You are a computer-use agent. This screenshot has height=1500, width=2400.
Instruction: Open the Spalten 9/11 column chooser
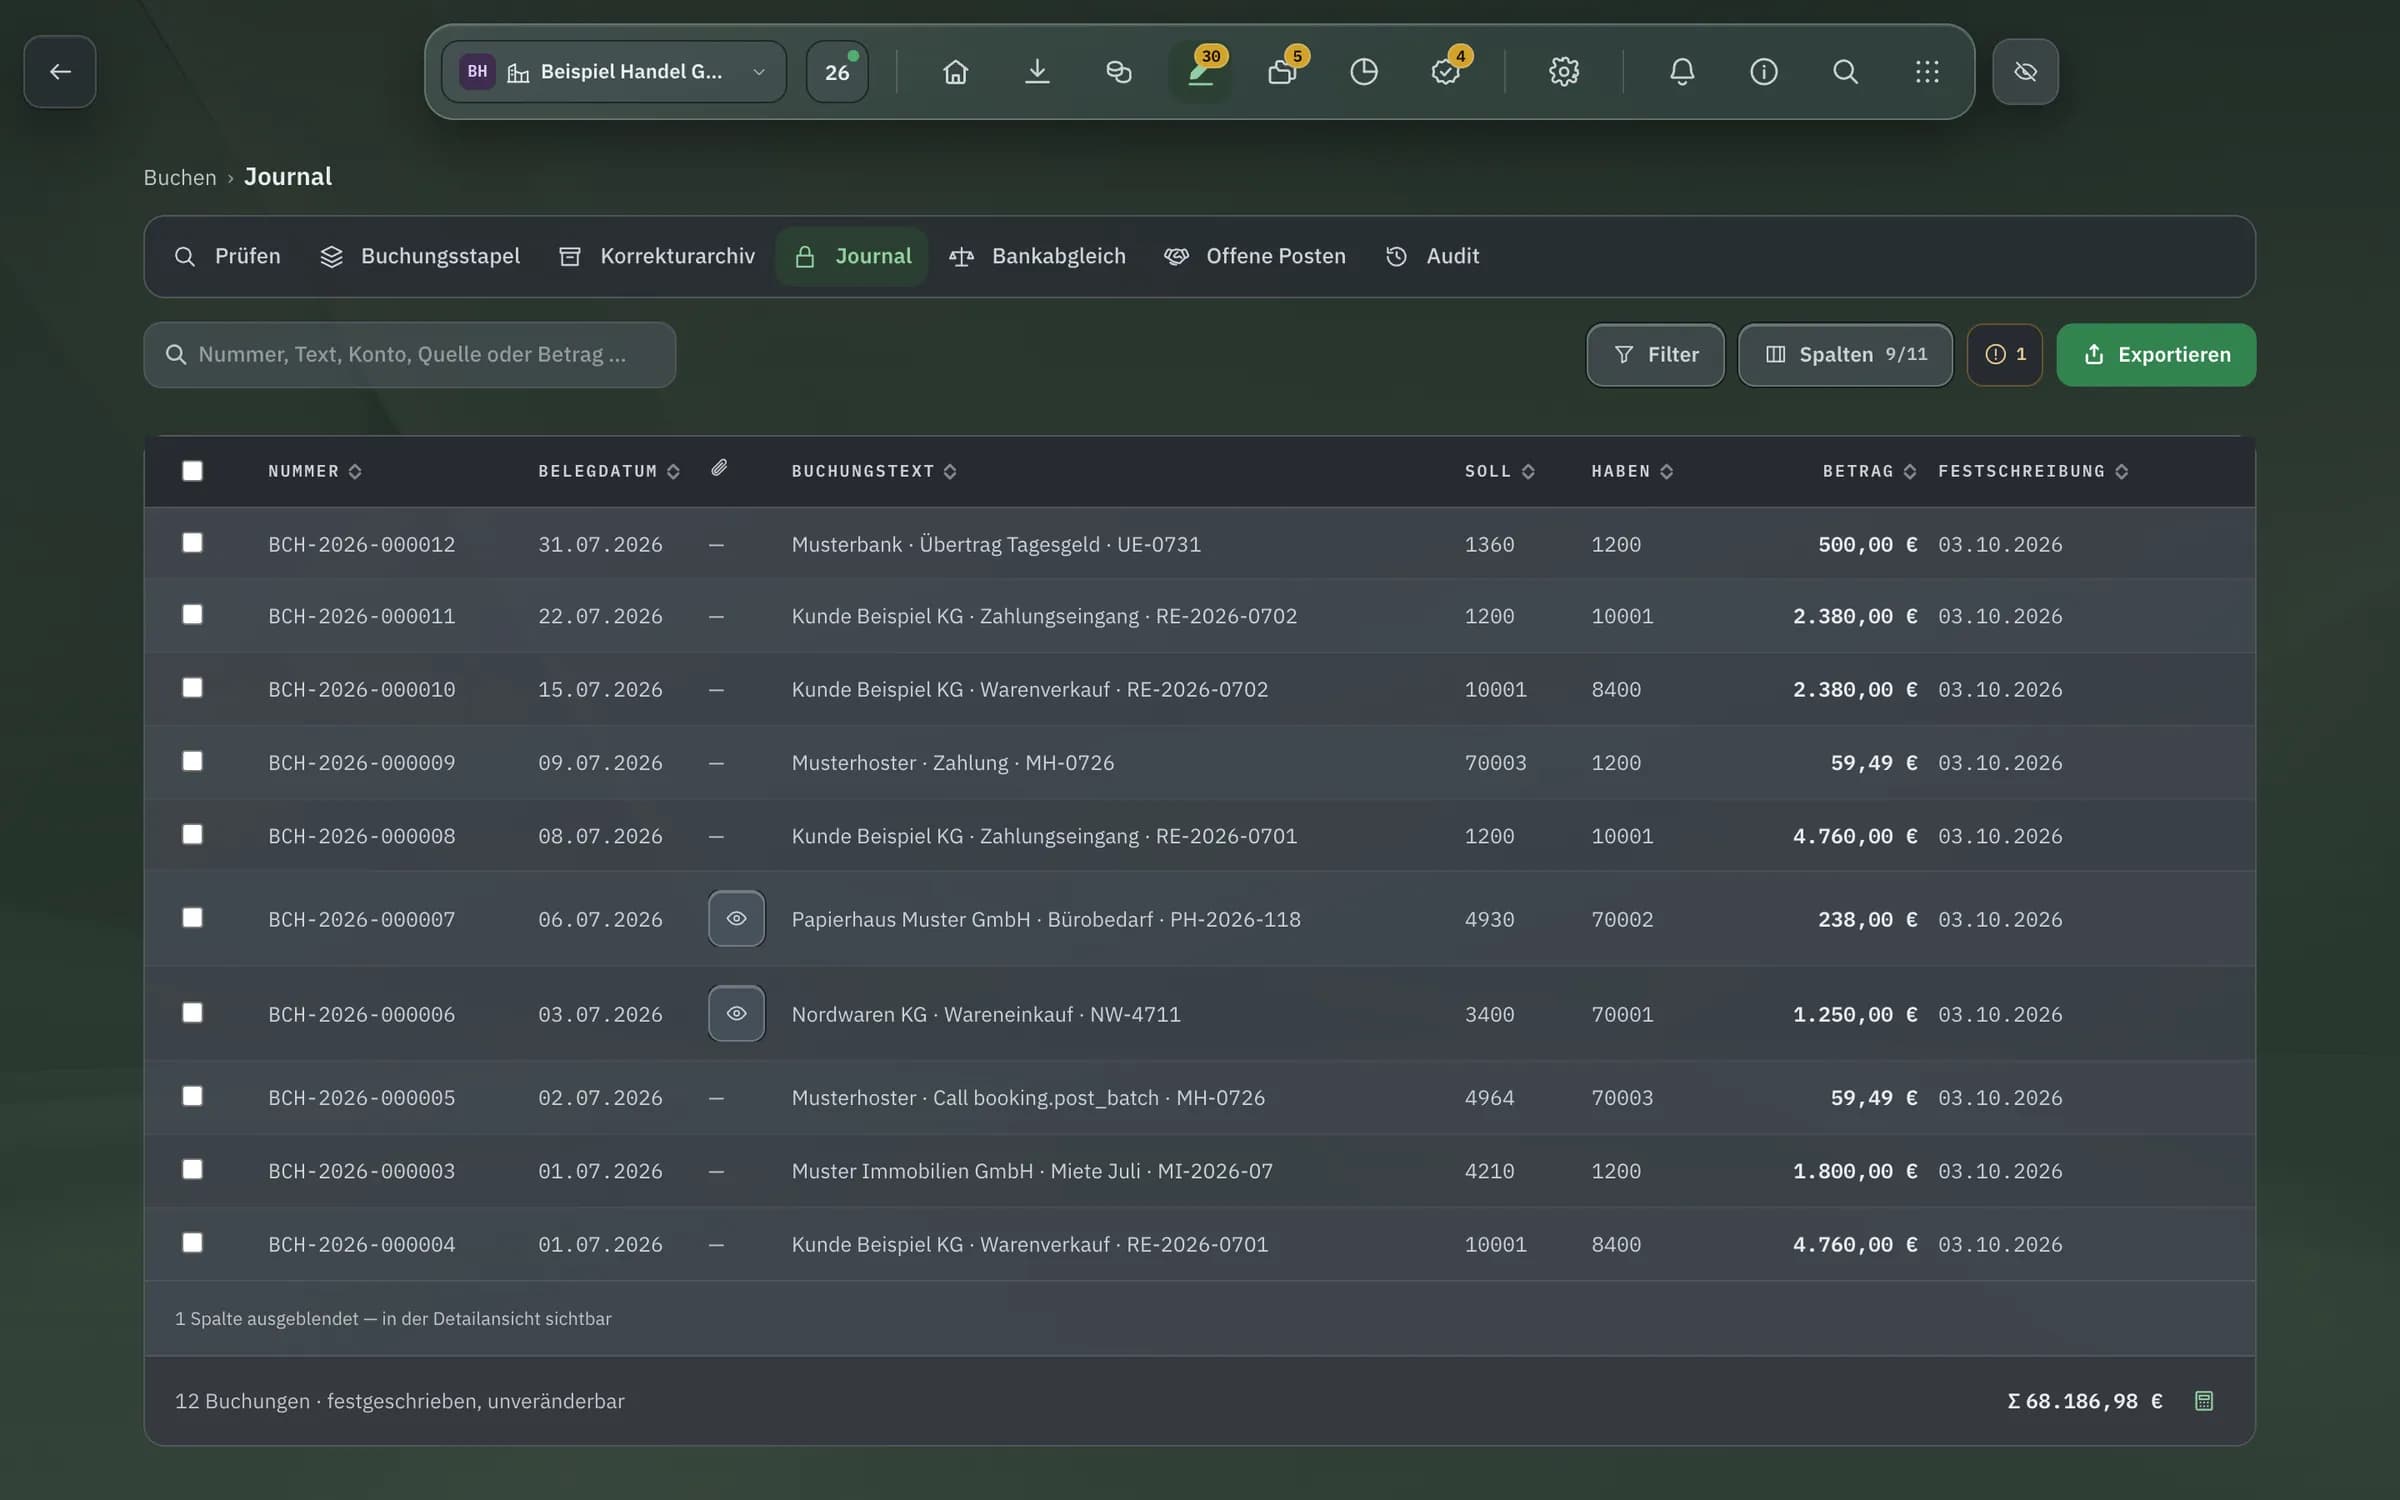(x=1845, y=355)
